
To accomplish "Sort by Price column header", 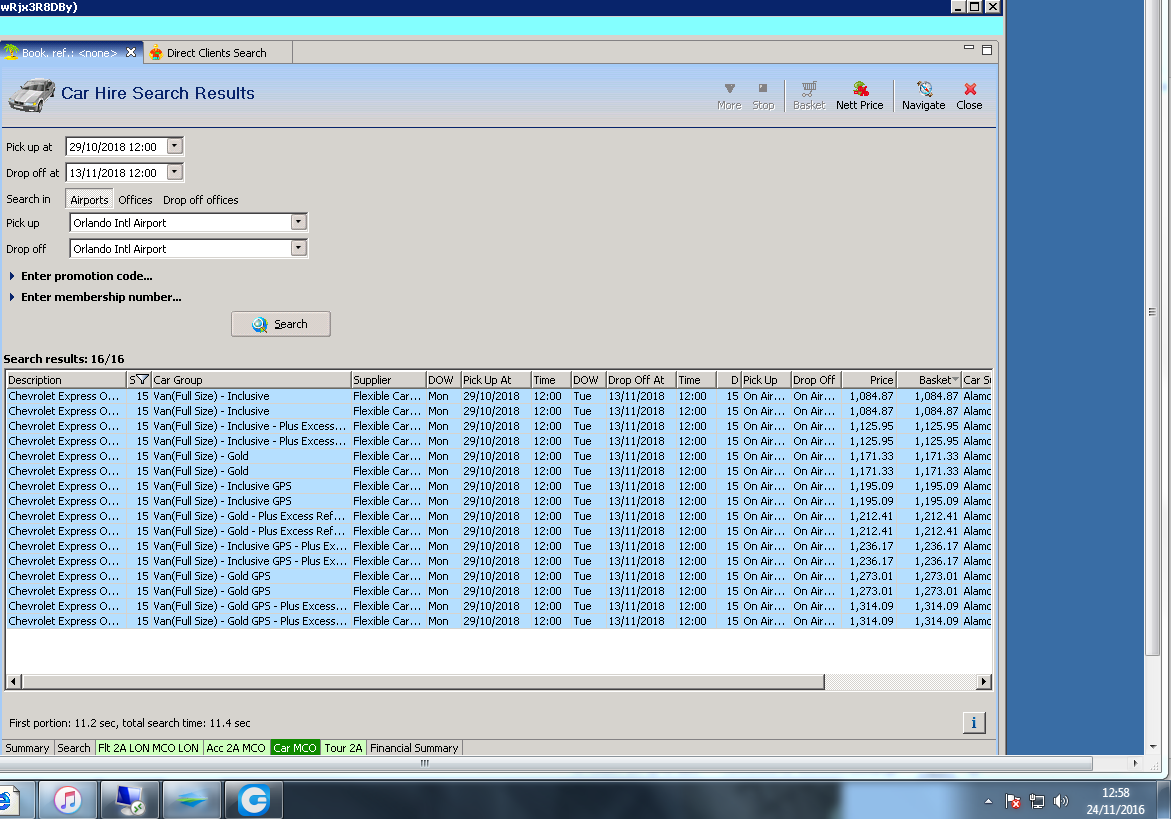I will (x=869, y=379).
